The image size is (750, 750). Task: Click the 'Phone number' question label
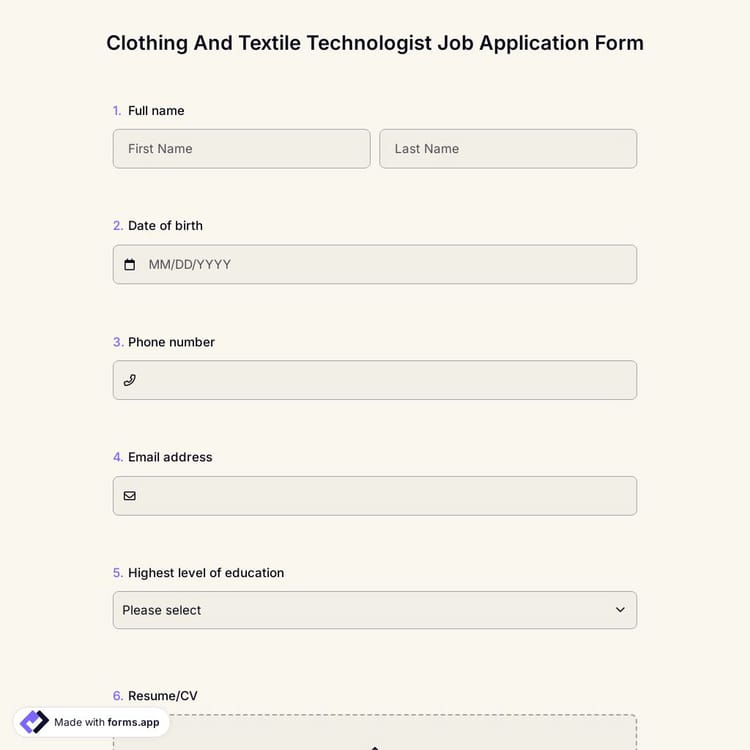(x=171, y=342)
